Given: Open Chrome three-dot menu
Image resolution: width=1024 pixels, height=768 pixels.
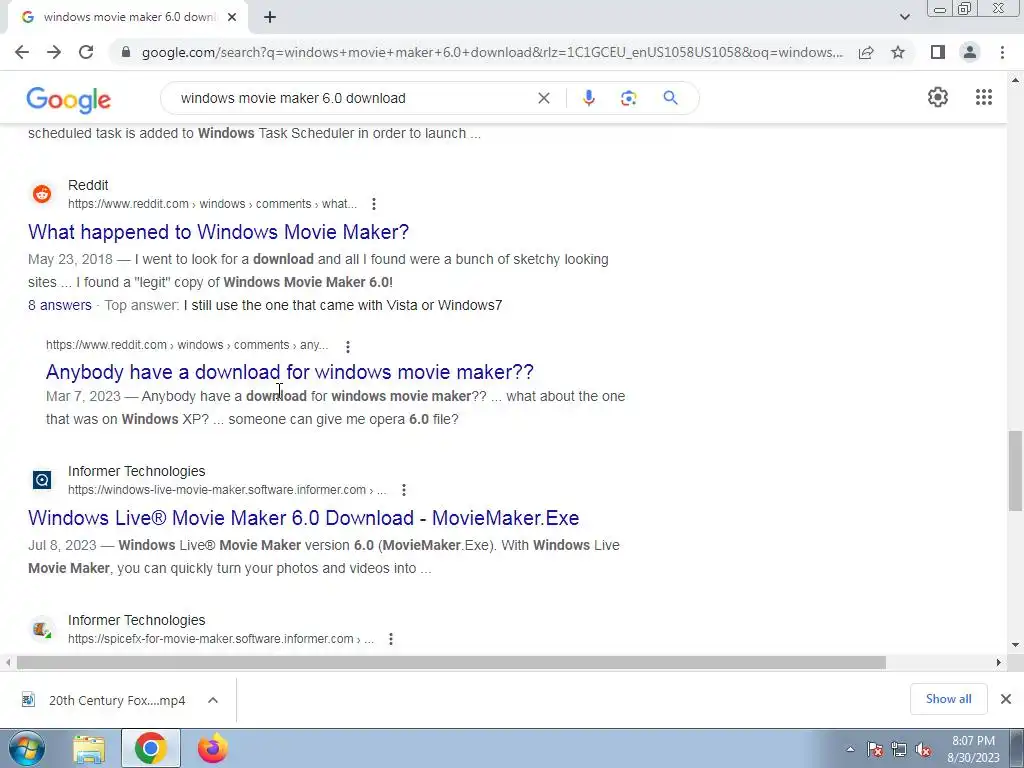Looking at the screenshot, I should 1002,52.
